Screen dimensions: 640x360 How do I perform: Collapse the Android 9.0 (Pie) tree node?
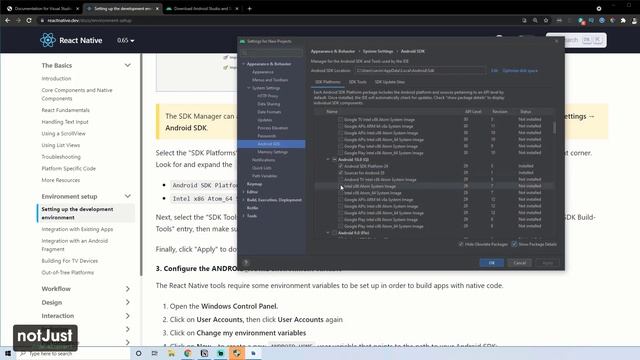[328, 233]
